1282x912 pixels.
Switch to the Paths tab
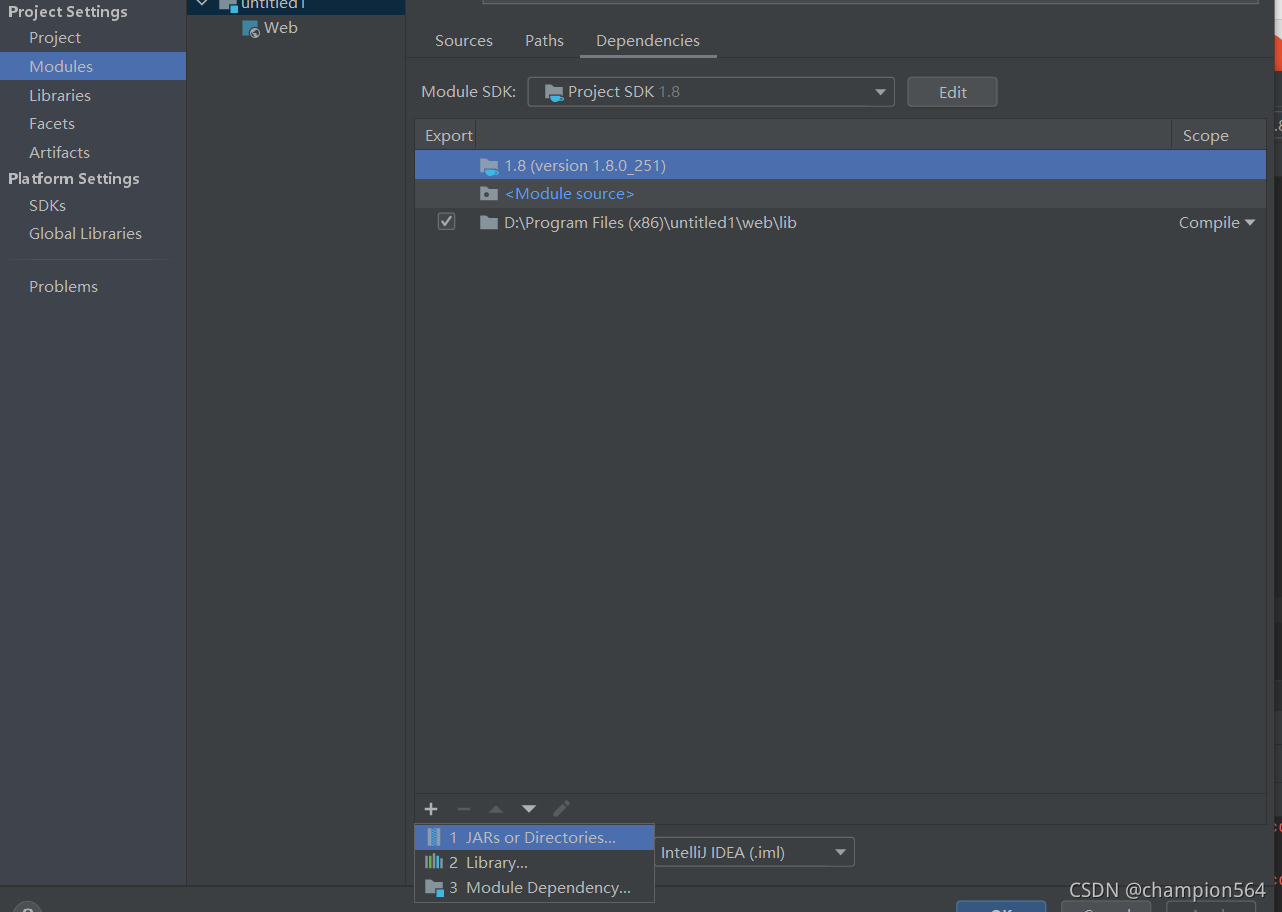[544, 41]
